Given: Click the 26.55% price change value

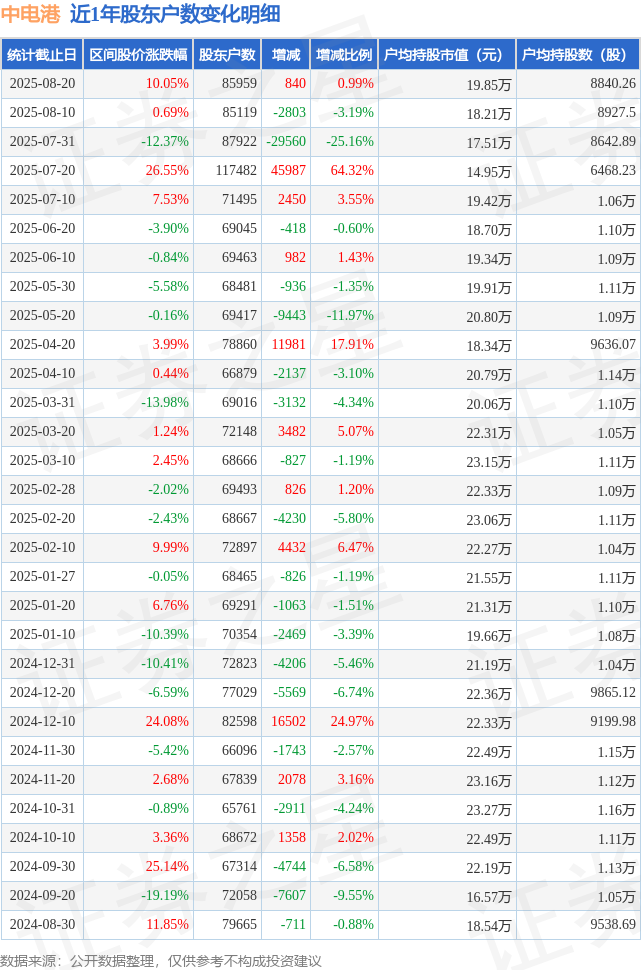Looking at the screenshot, I should [167, 170].
